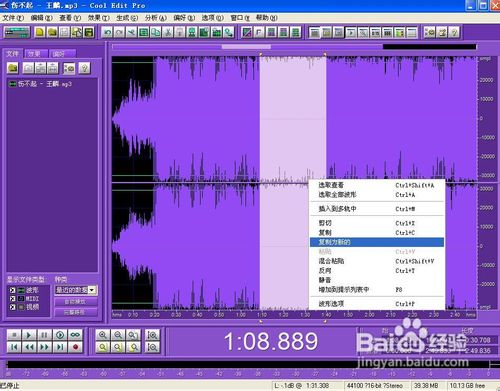Click the auto-play button below the dropdown
Viewport: 500px width, 391px height.
coord(76,302)
